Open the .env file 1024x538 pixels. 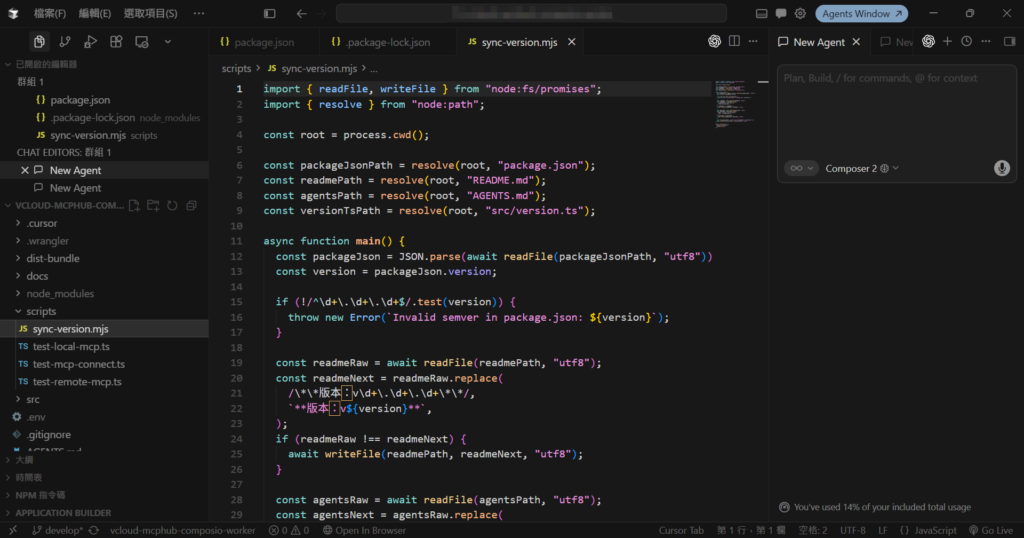(x=36, y=417)
